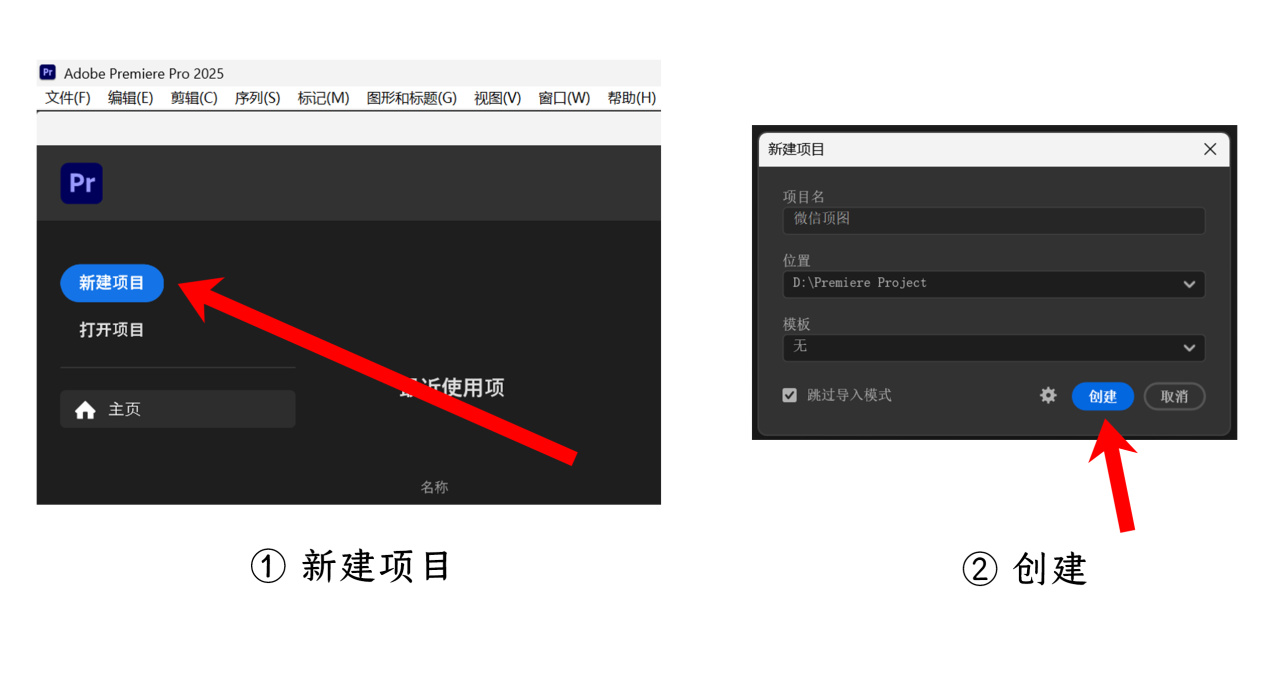This screenshot has height=683, width=1280.
Task: Expand the 模板 template dropdown arrow
Action: [x=1189, y=348]
